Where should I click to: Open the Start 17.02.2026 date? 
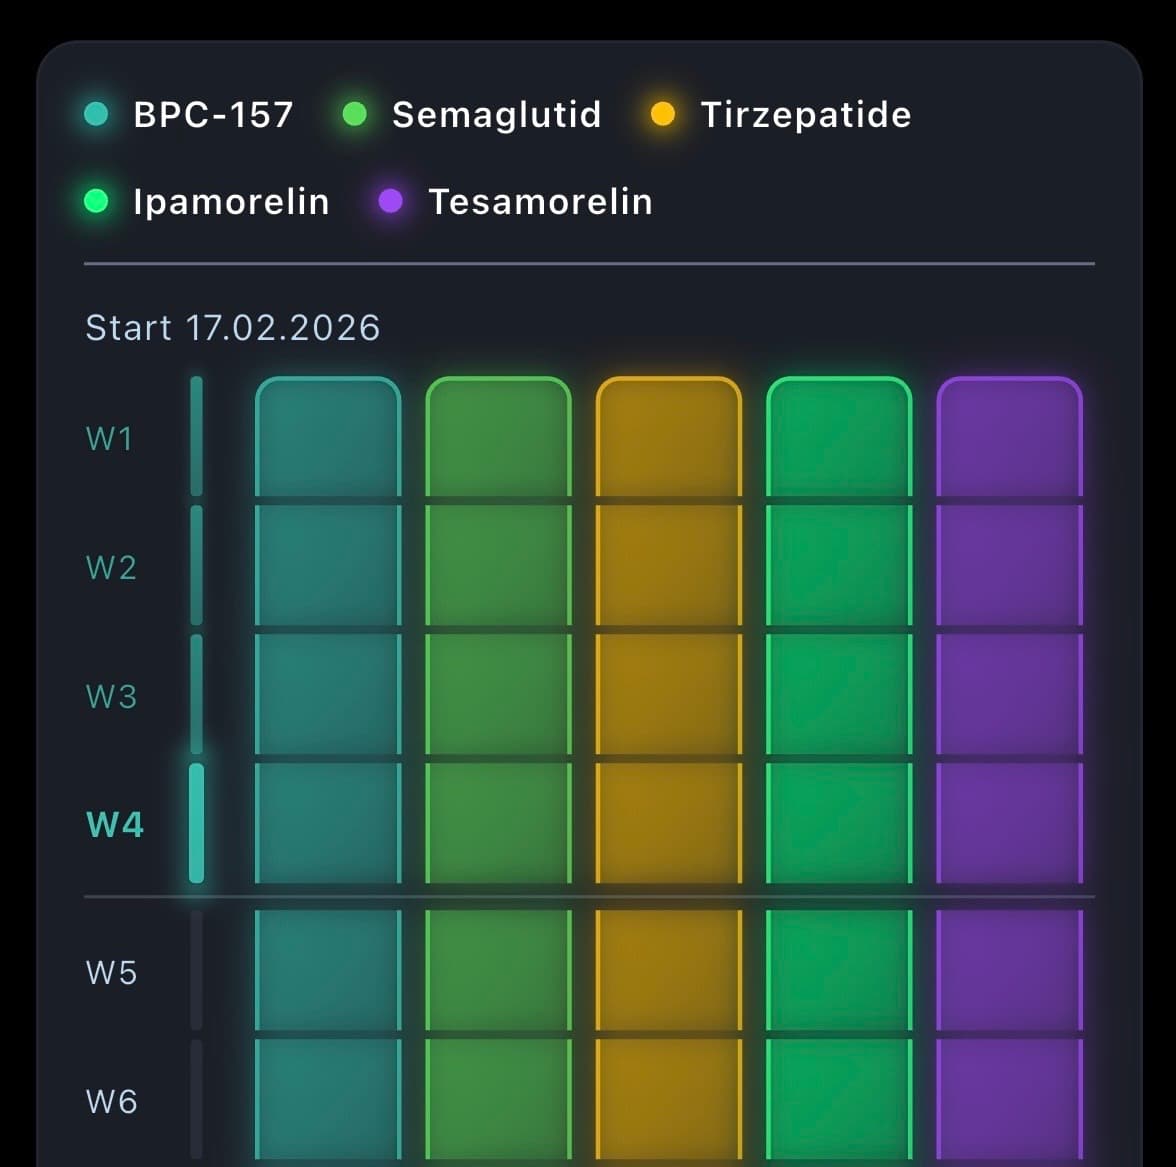pyautogui.click(x=233, y=327)
